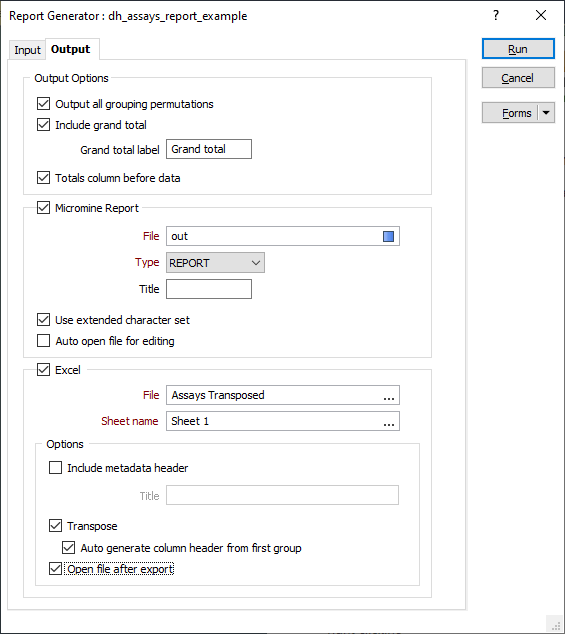Click the help question mark icon

point(496,15)
